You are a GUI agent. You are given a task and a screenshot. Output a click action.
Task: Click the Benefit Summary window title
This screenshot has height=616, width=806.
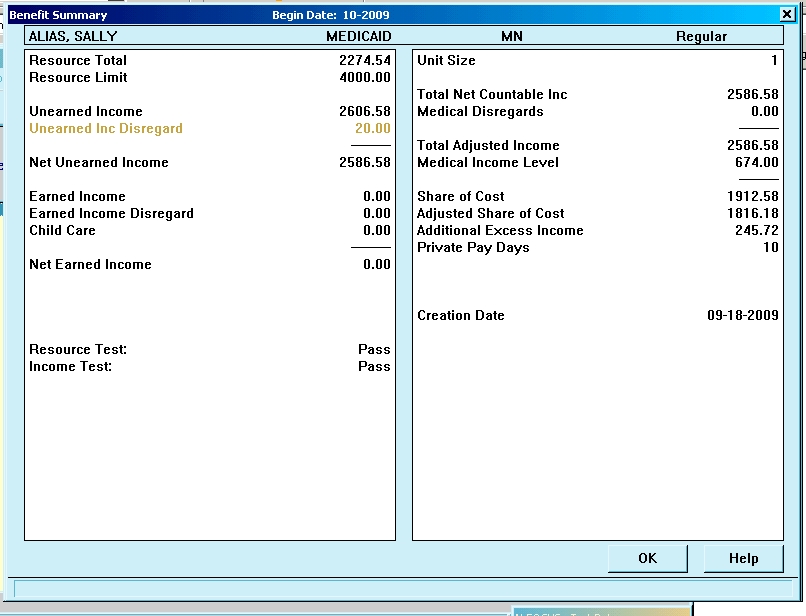click(58, 15)
